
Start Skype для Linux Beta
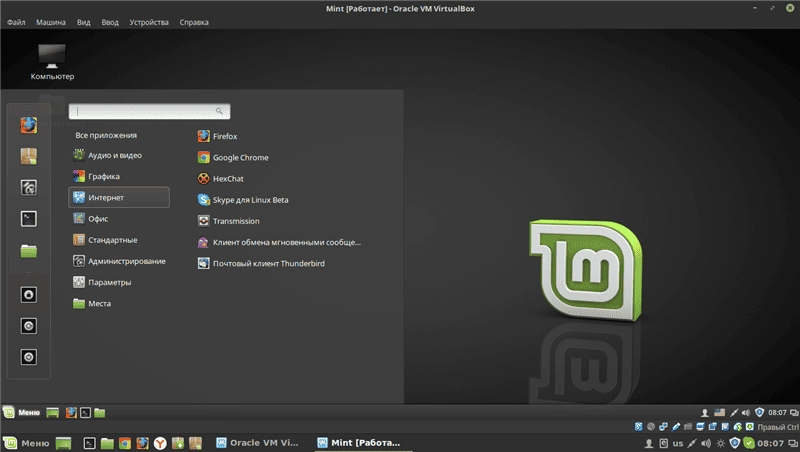(243, 200)
